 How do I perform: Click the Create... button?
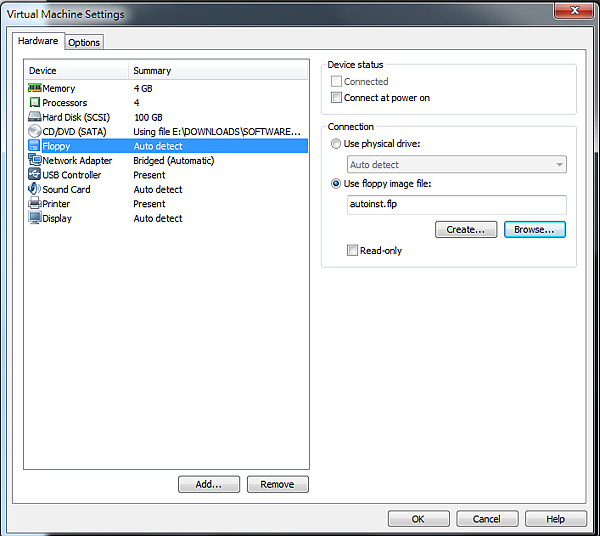(466, 230)
